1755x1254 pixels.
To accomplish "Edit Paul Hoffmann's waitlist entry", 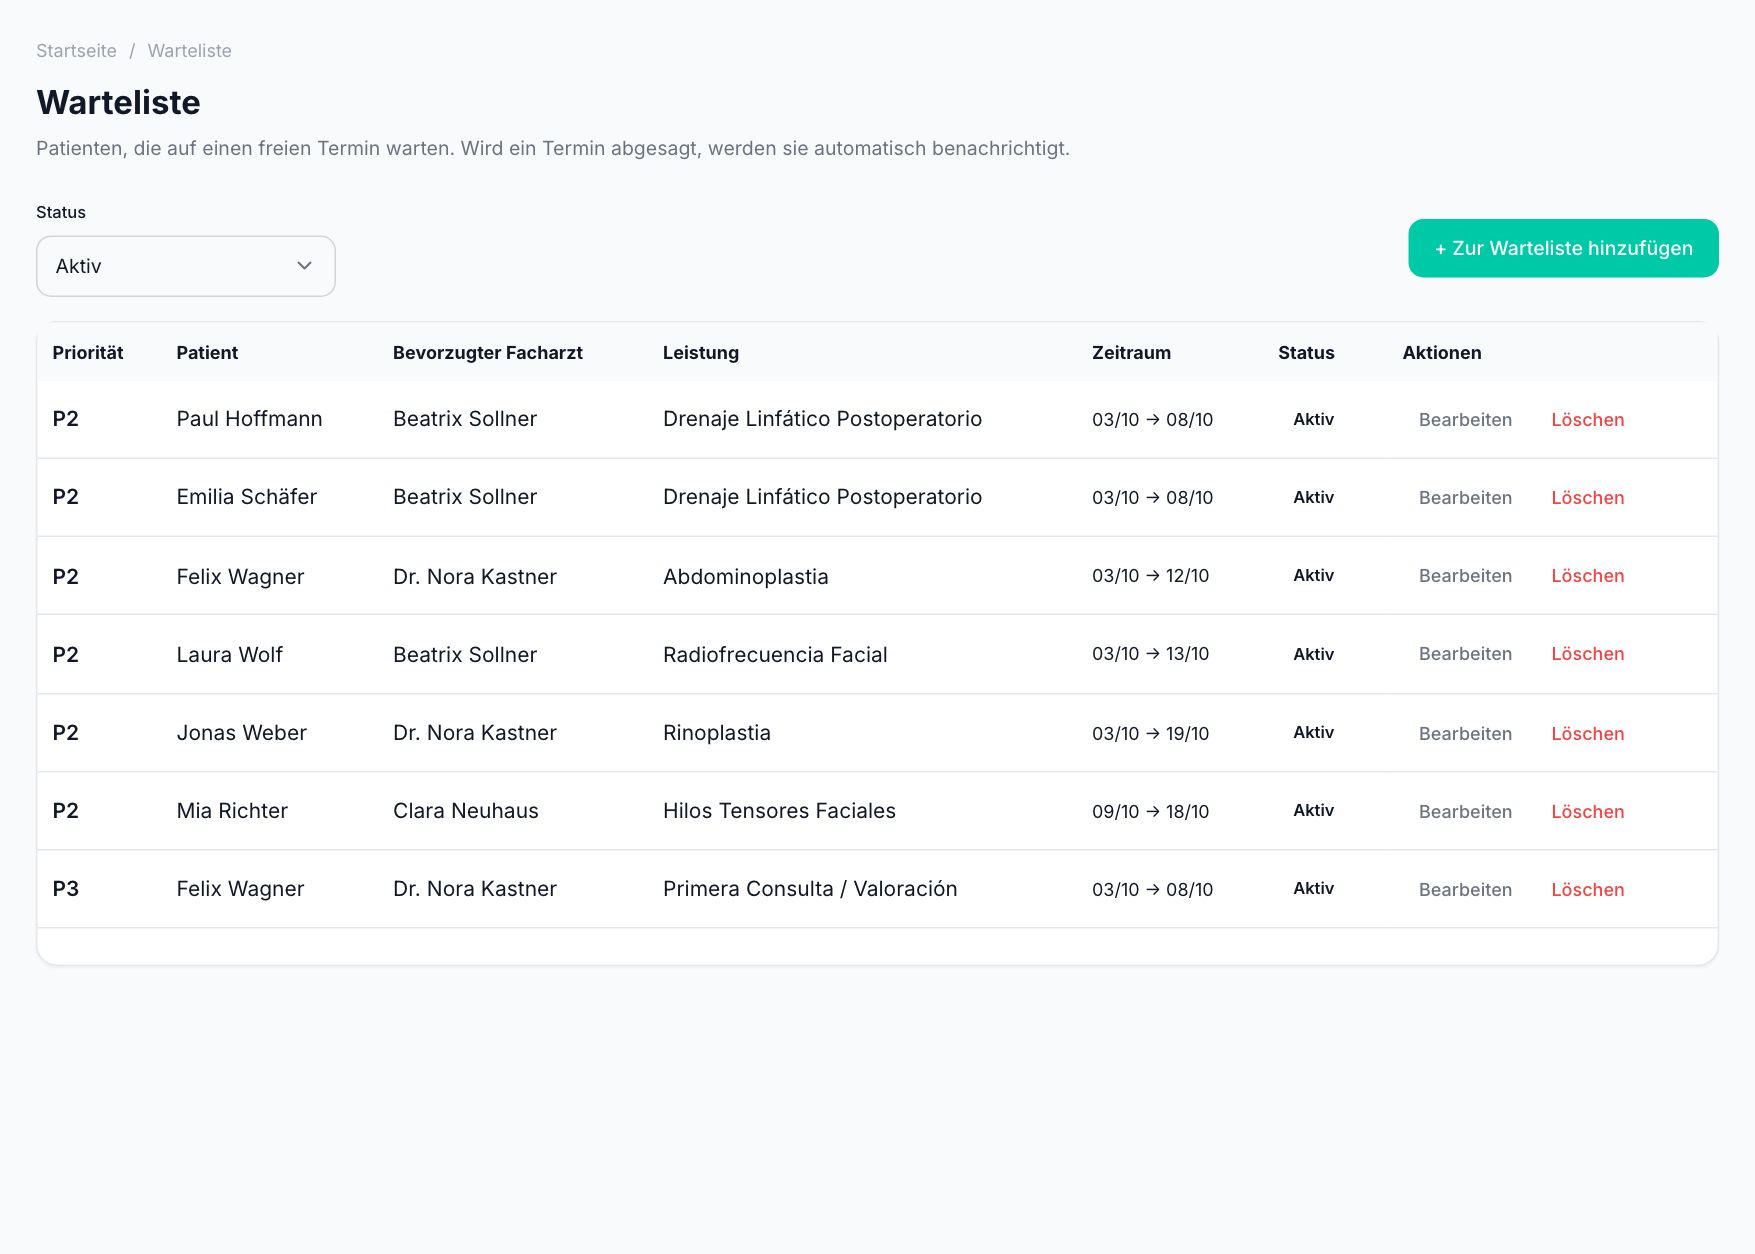I will tap(1465, 420).
